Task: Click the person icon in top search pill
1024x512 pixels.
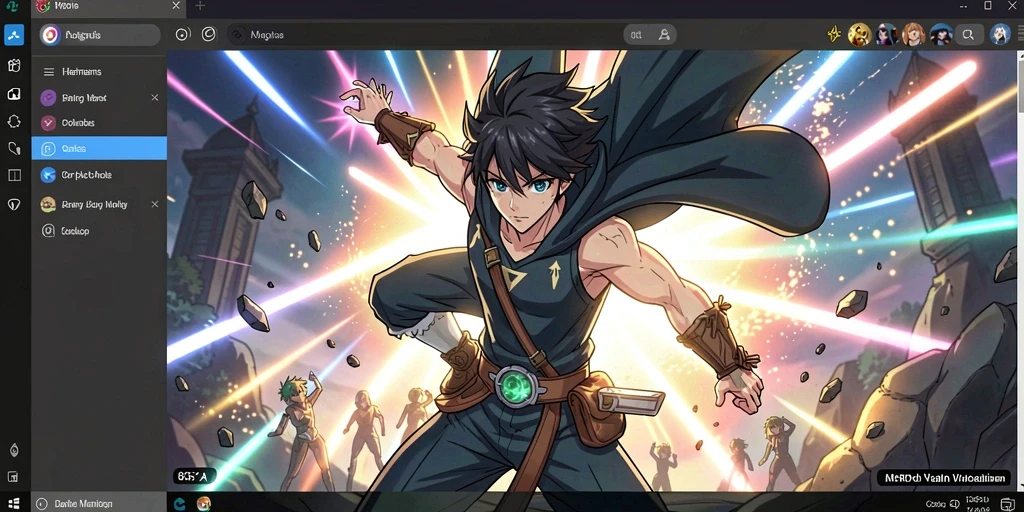Action: pyautogui.click(x=664, y=35)
